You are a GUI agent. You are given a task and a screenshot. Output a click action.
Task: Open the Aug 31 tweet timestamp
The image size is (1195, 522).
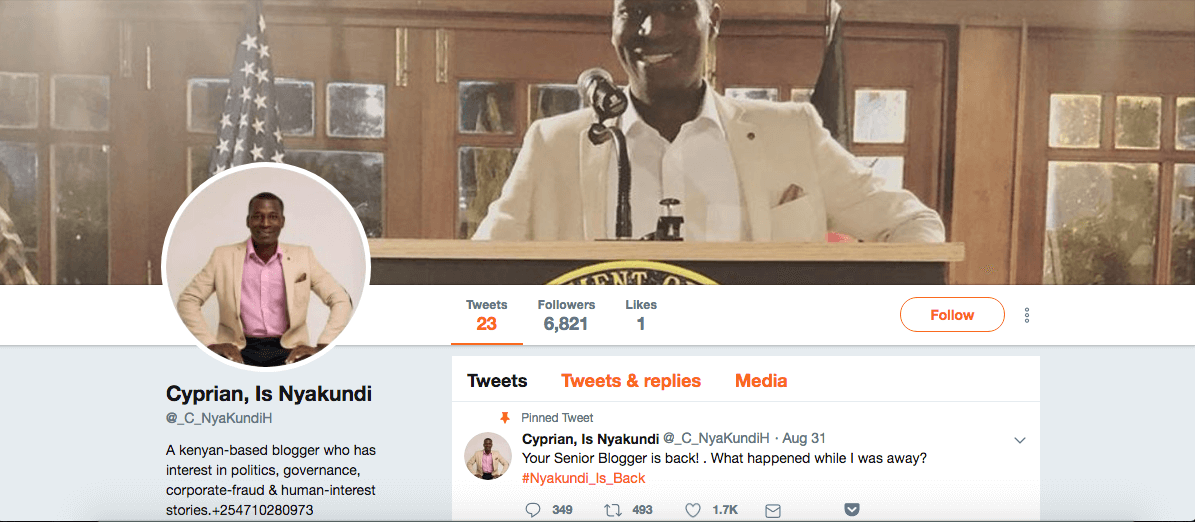pyautogui.click(x=804, y=438)
